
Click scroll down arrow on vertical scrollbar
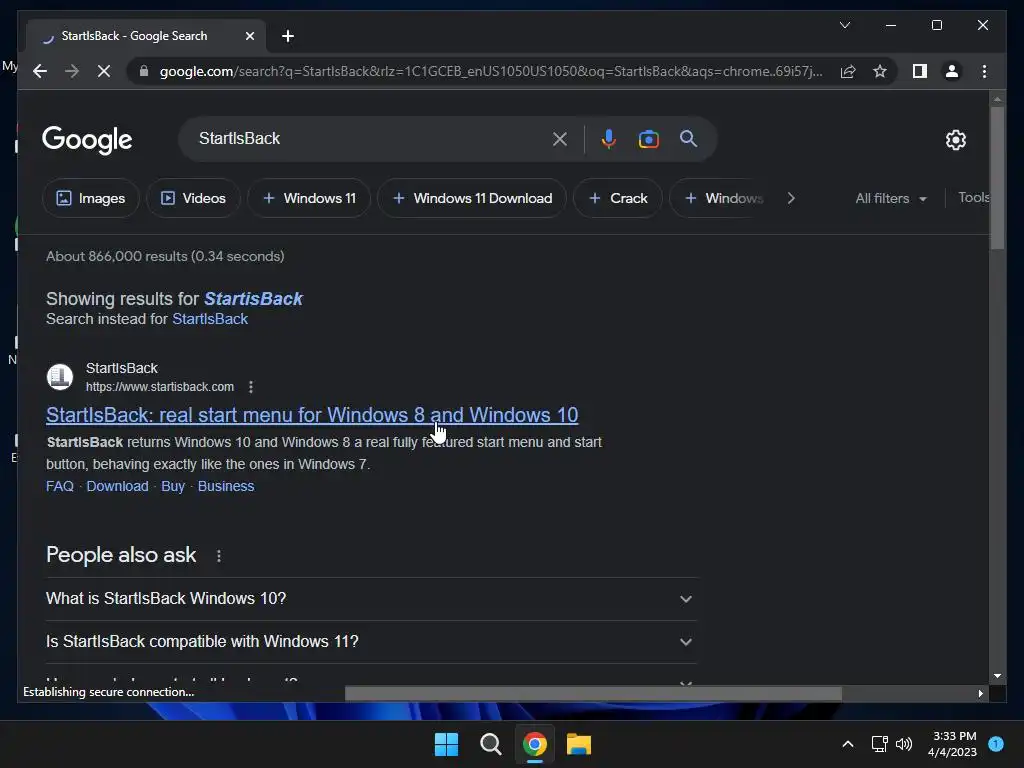click(x=997, y=676)
